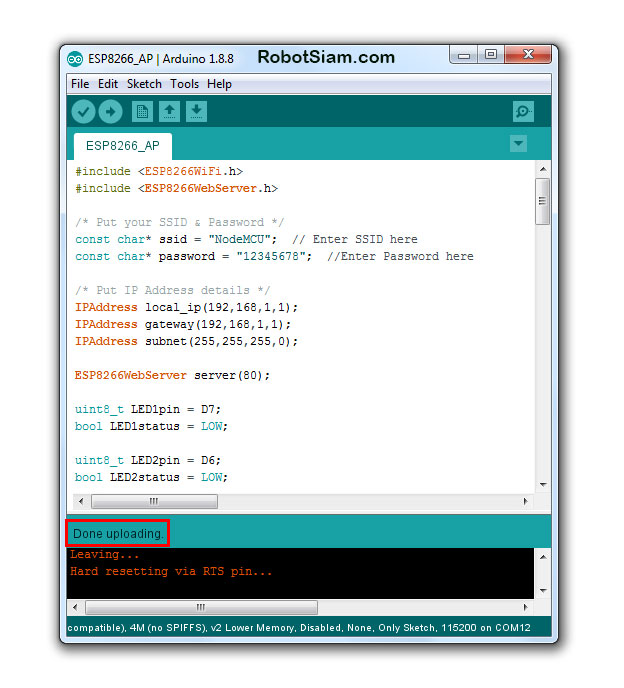The width and height of the screenshot is (624, 688).
Task: Click the console horizontal scrollbar thumb
Action: click(201, 607)
